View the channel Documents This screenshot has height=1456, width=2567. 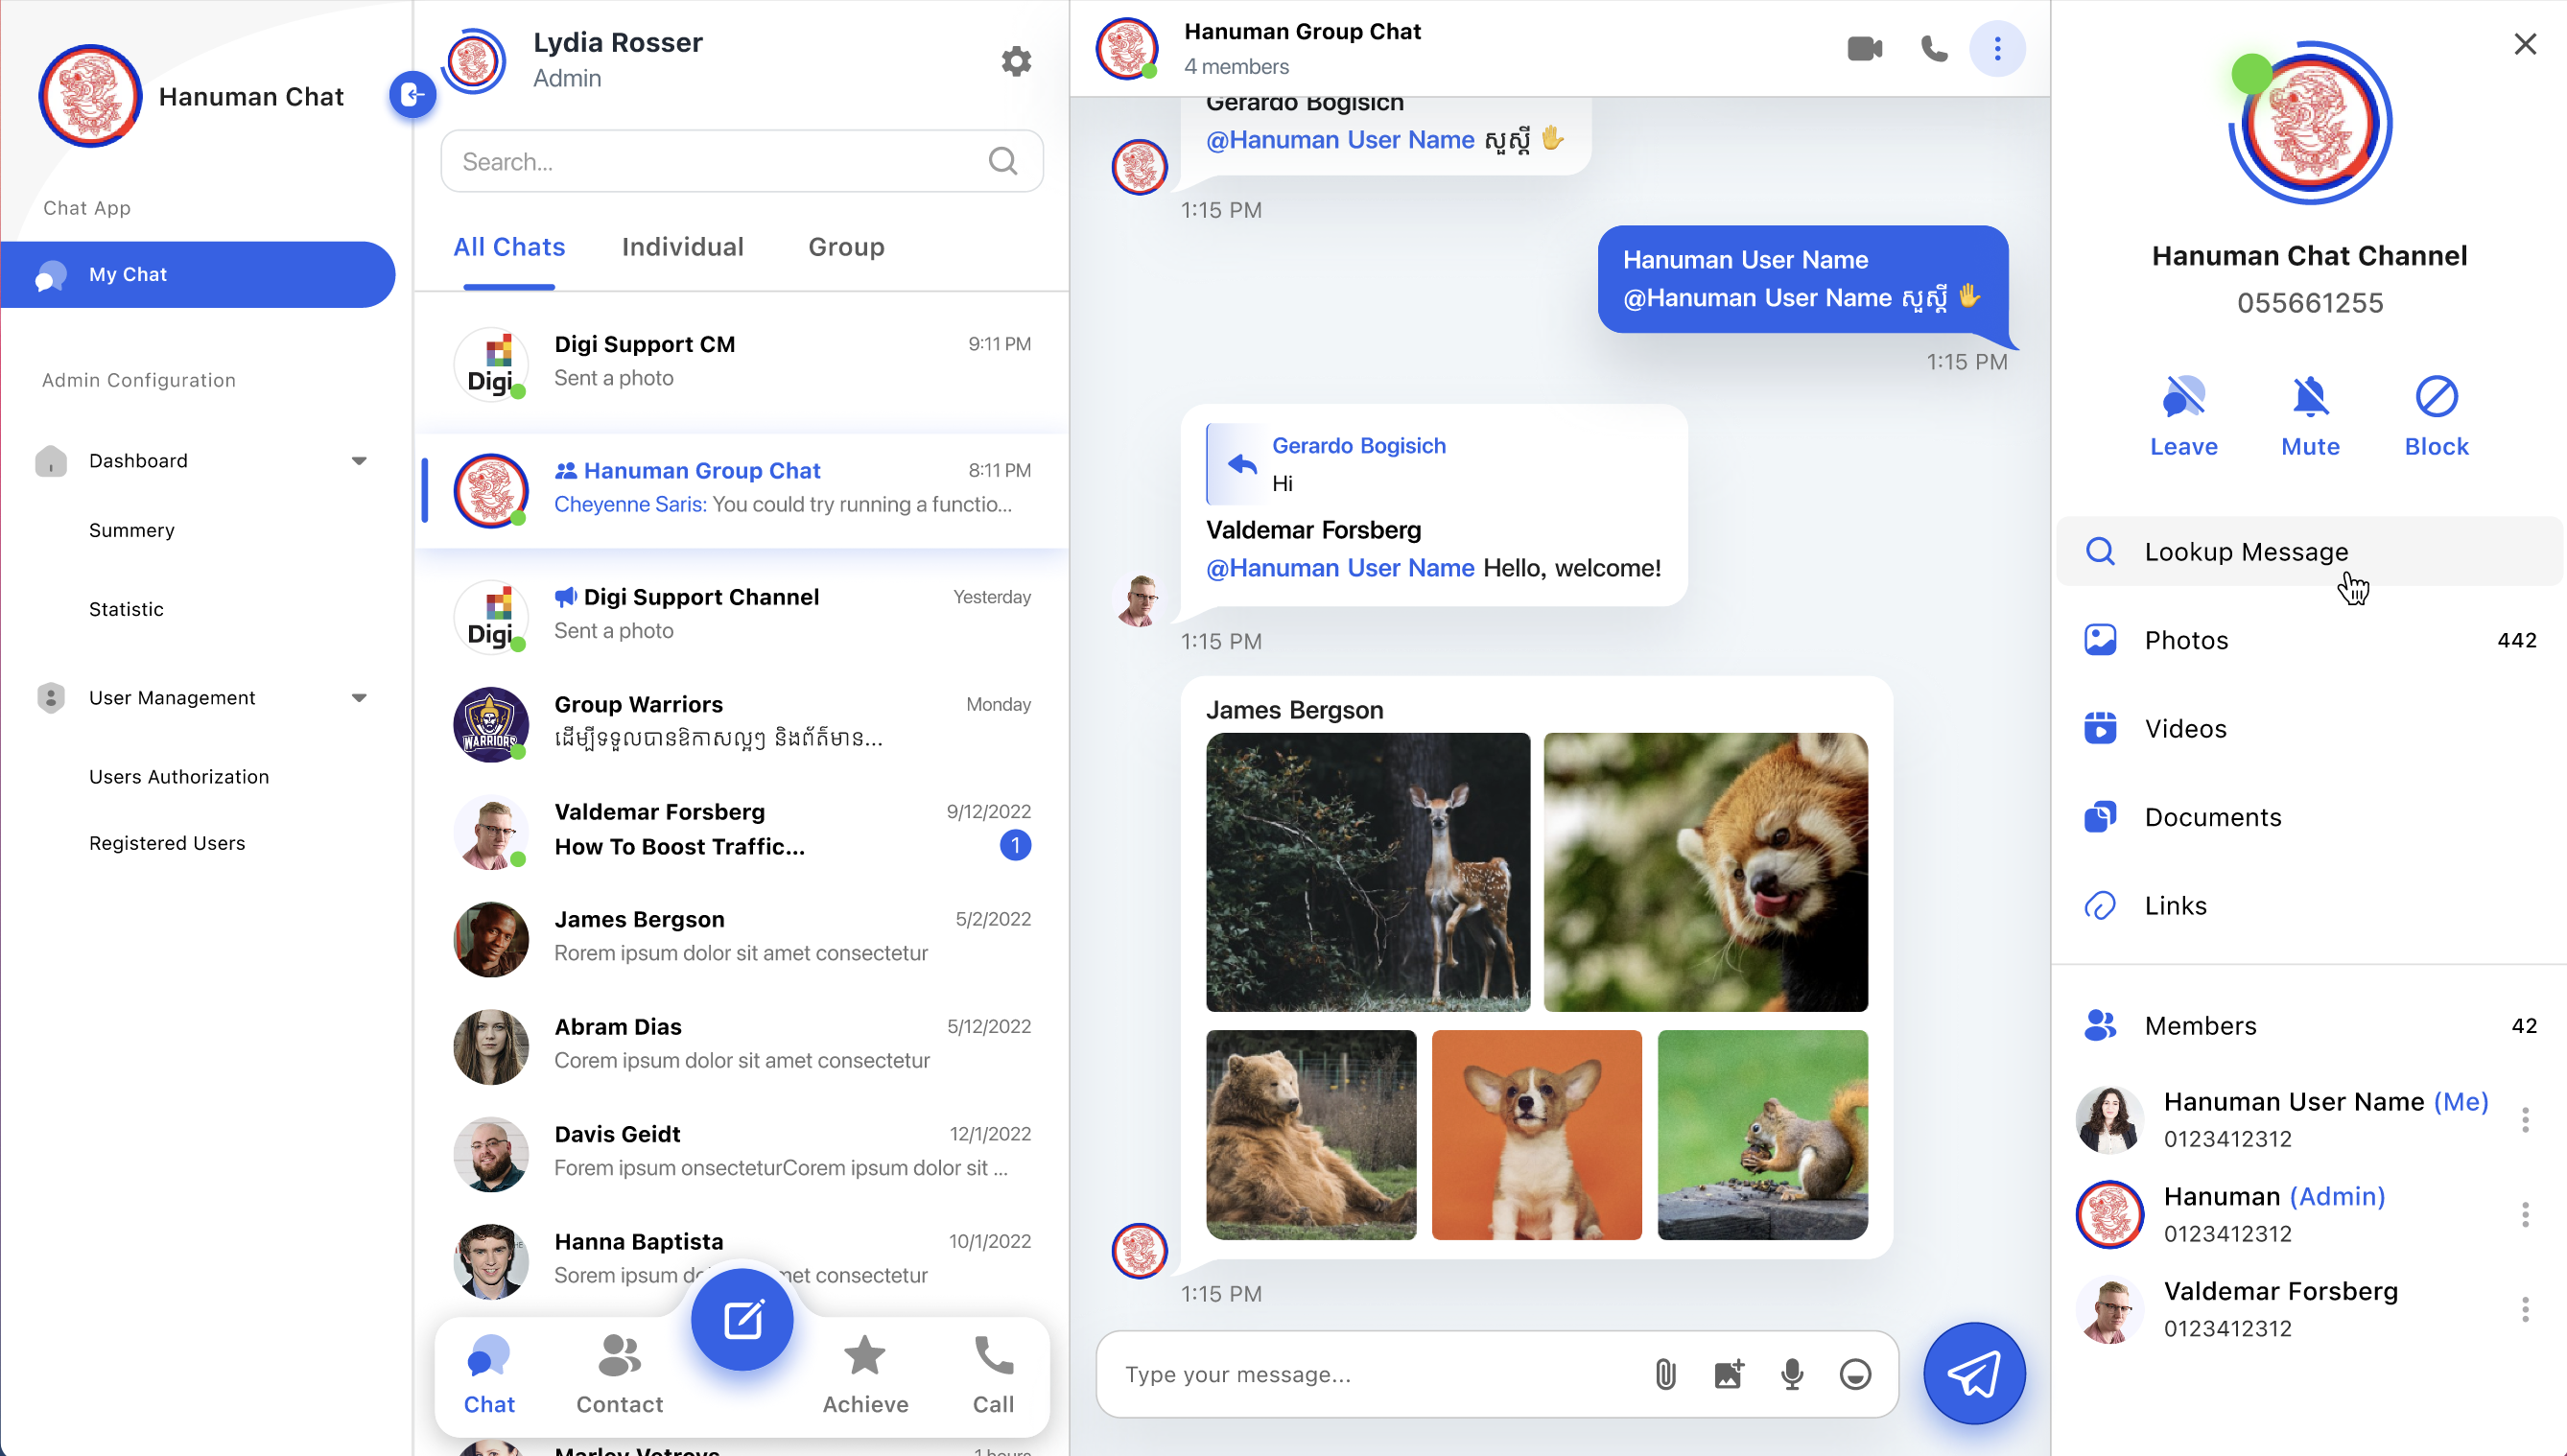[x=2309, y=817]
